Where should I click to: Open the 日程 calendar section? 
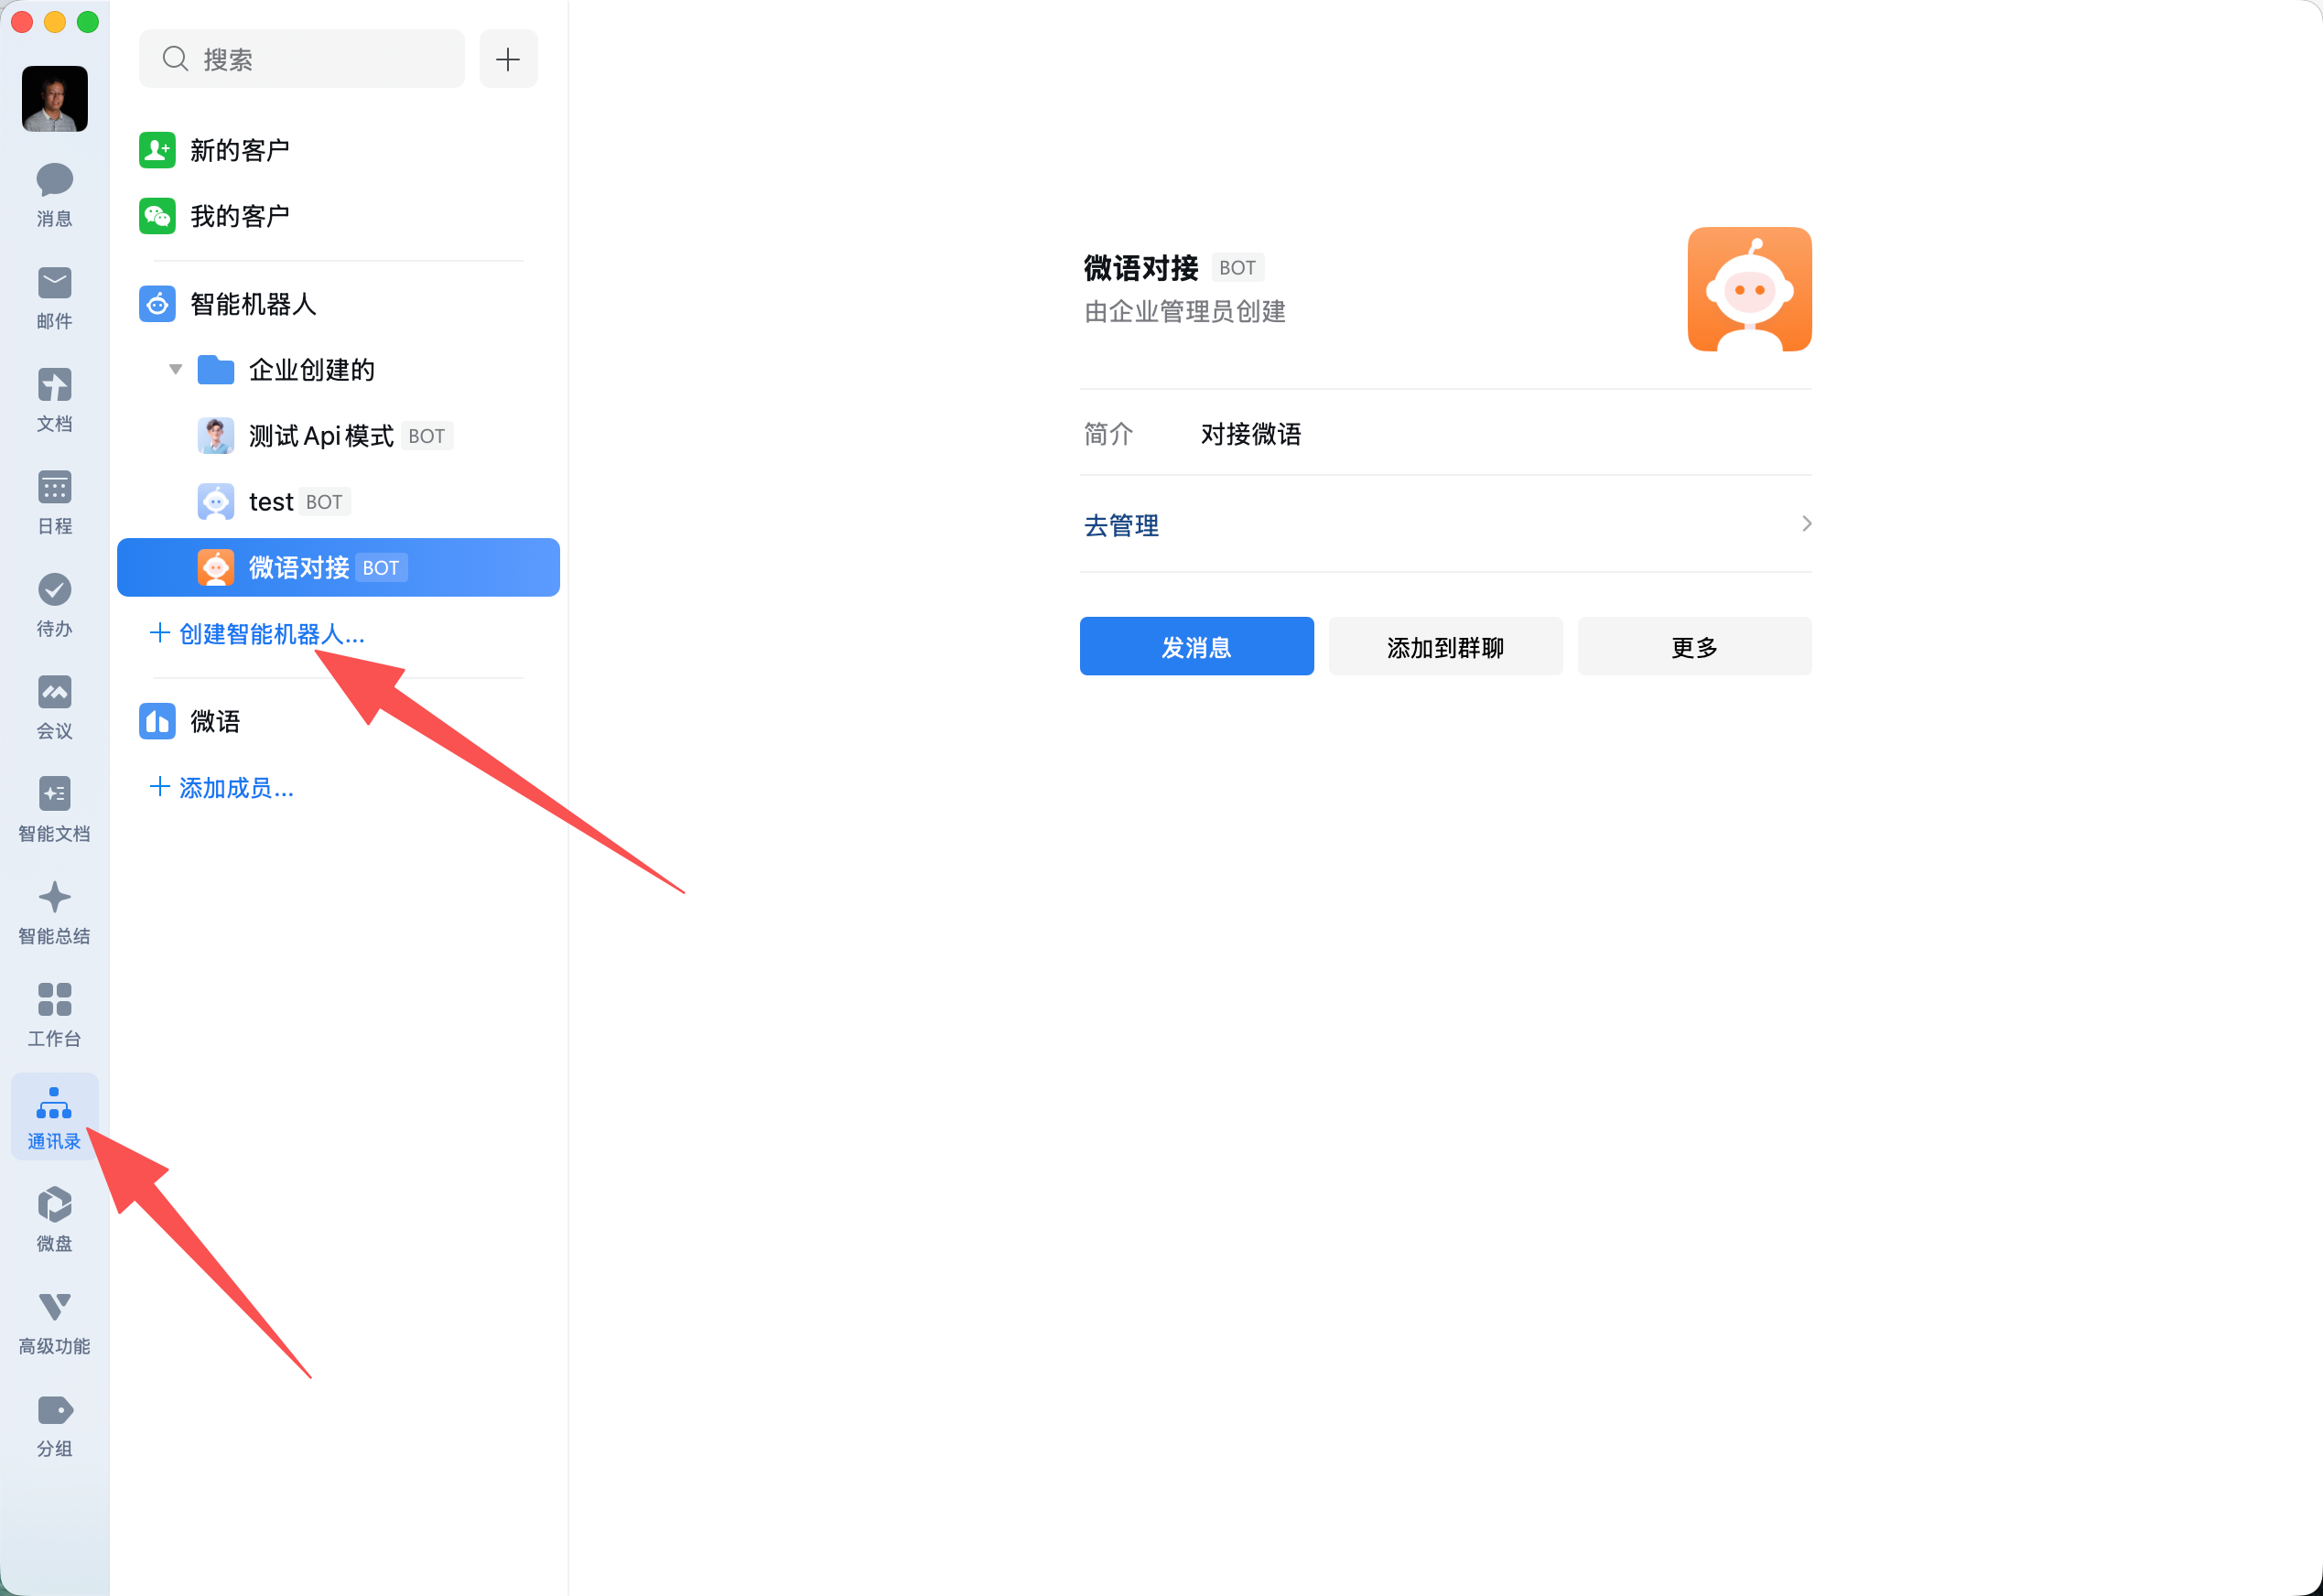[x=54, y=502]
